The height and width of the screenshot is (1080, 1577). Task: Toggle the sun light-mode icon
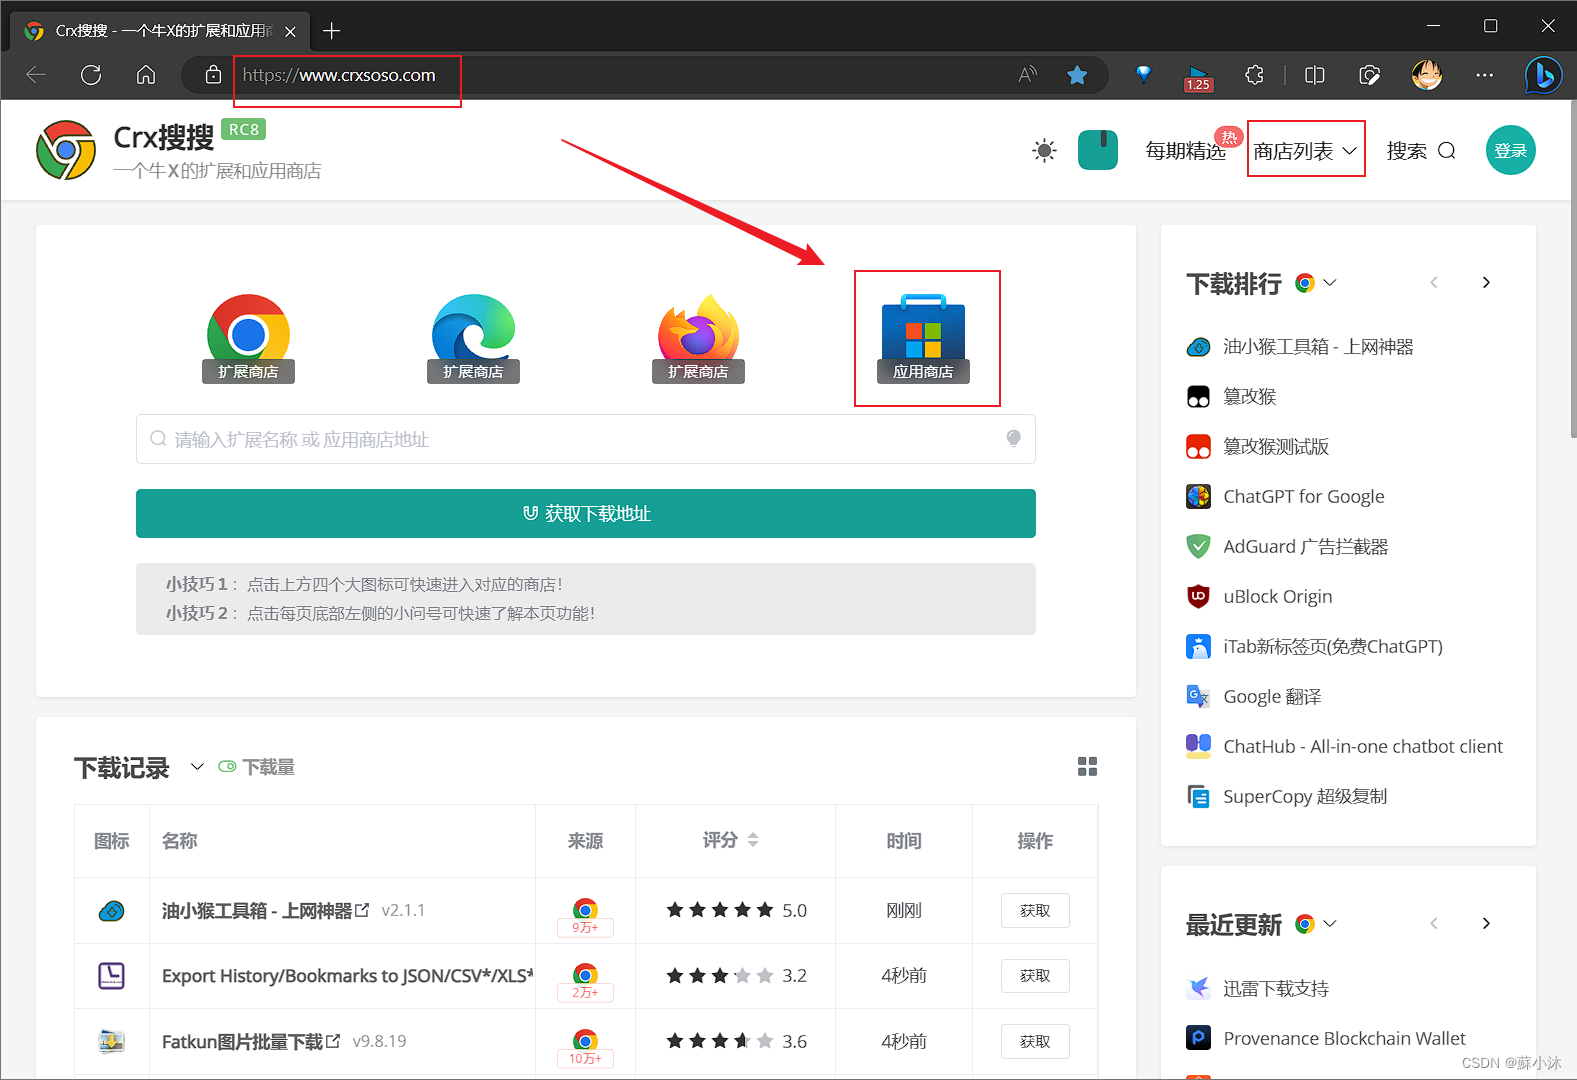coord(1044,151)
